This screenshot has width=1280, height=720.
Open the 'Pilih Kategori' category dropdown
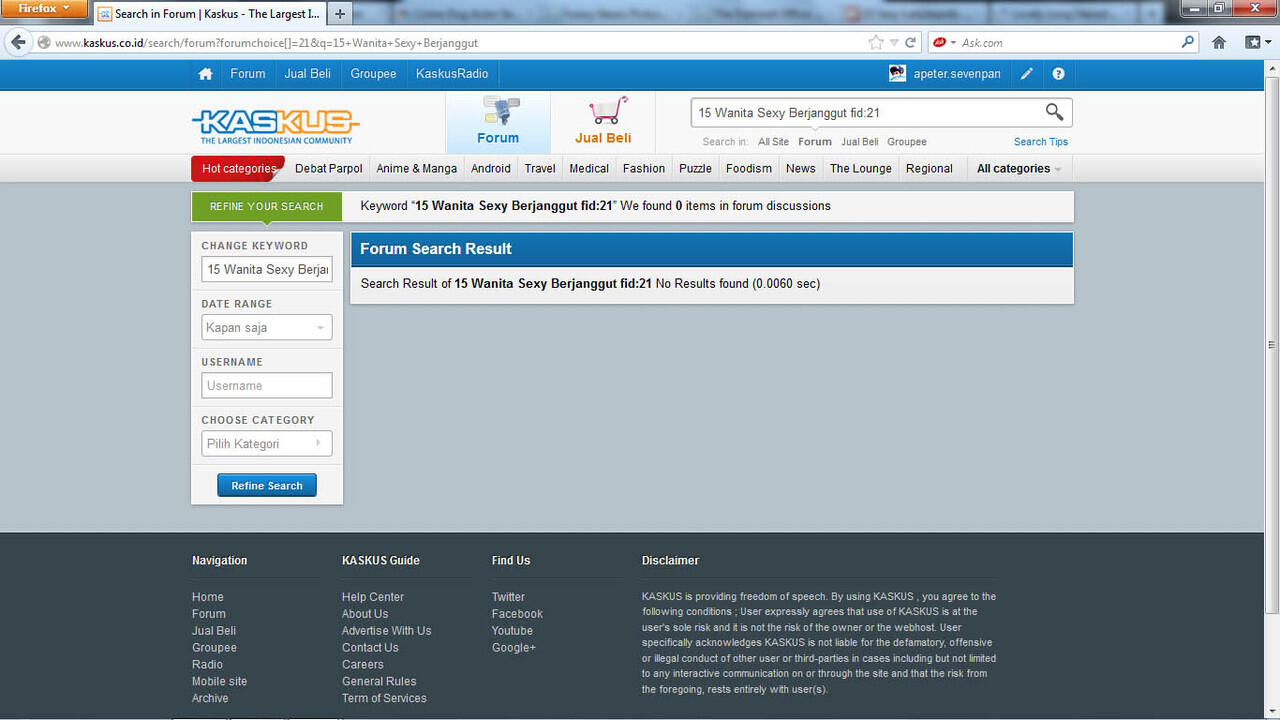(x=266, y=444)
